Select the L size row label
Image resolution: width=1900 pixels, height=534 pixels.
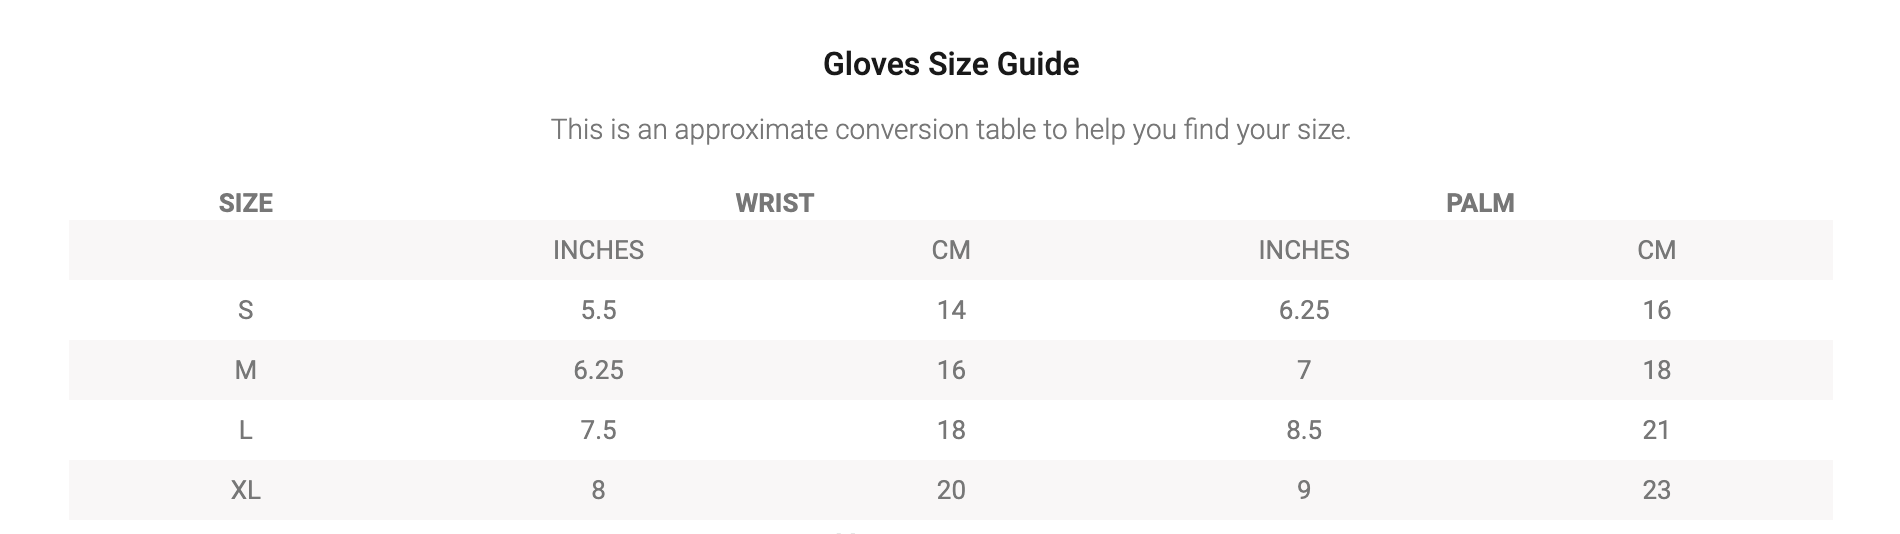[245, 430]
